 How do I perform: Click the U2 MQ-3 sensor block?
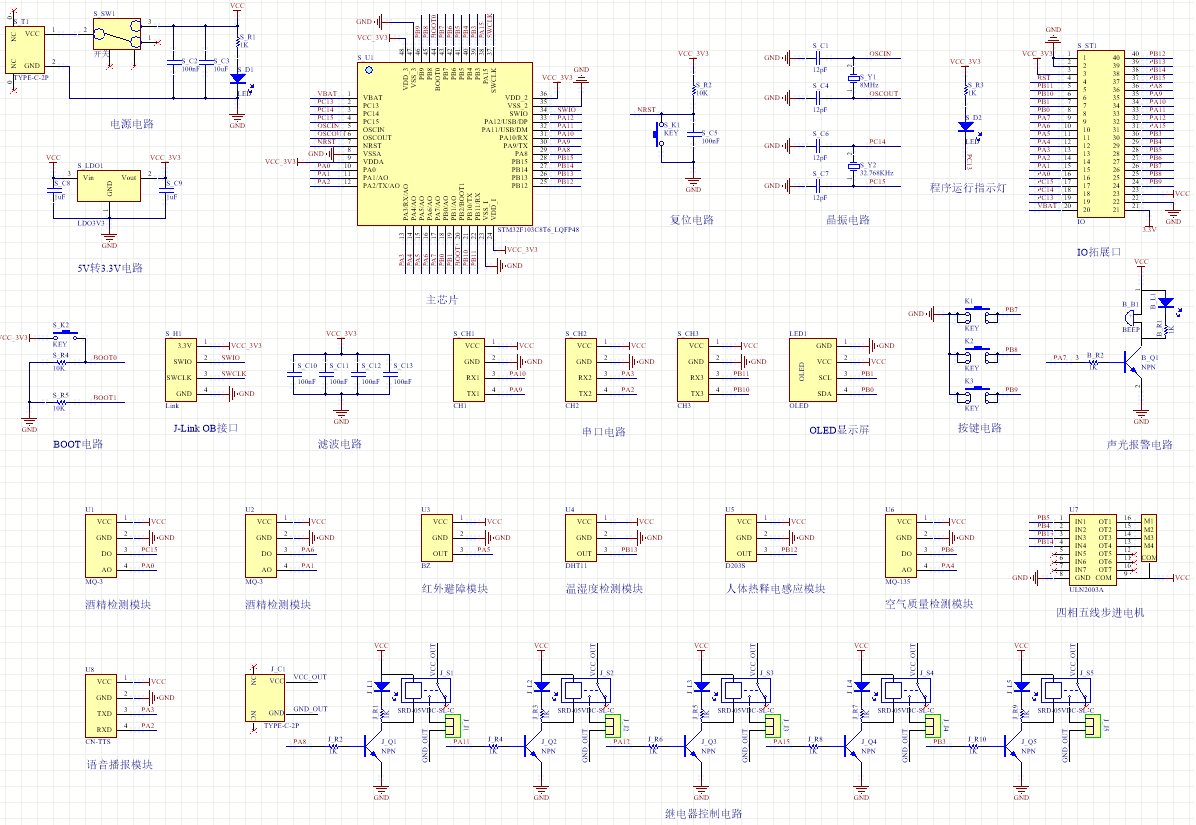[x=261, y=546]
